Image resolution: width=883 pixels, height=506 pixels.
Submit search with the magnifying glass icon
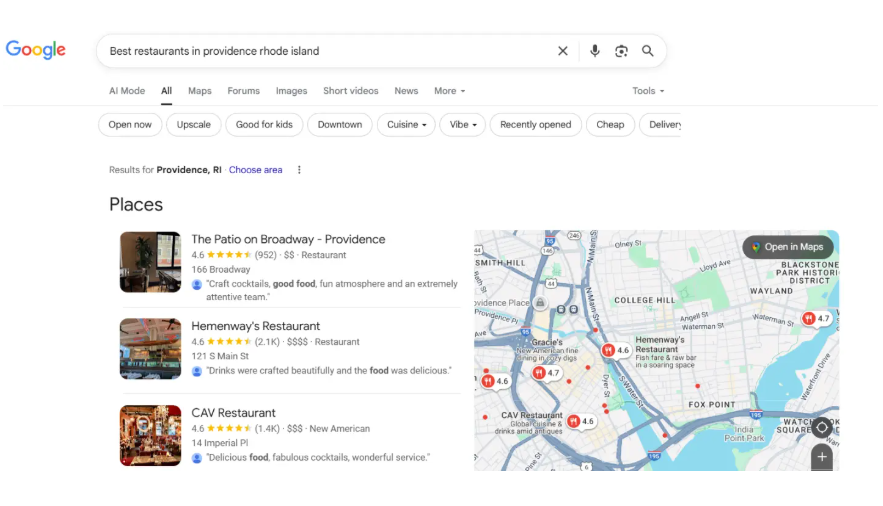648,51
